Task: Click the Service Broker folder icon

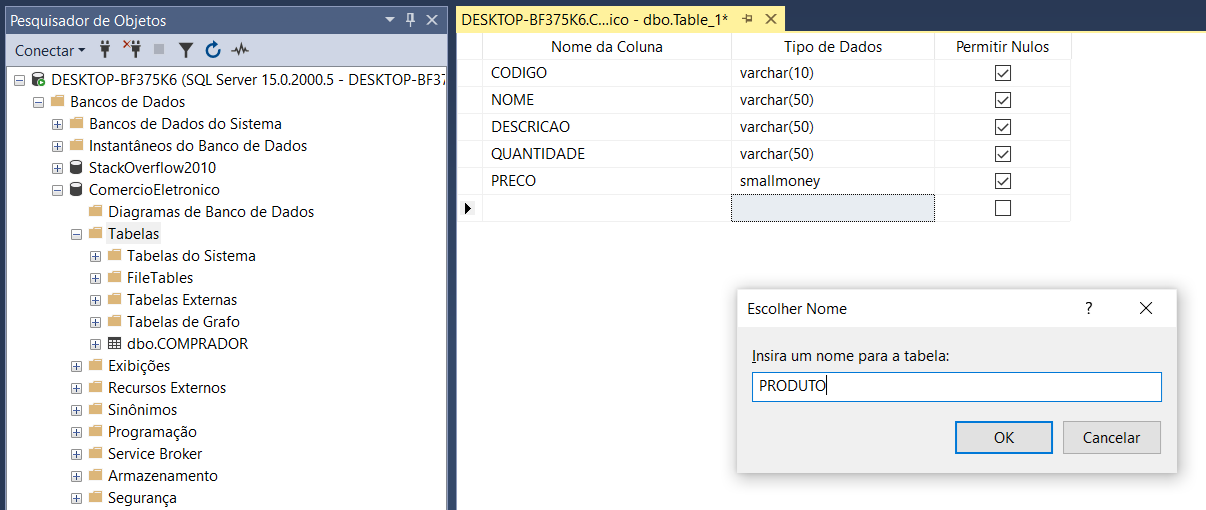Action: [95, 453]
